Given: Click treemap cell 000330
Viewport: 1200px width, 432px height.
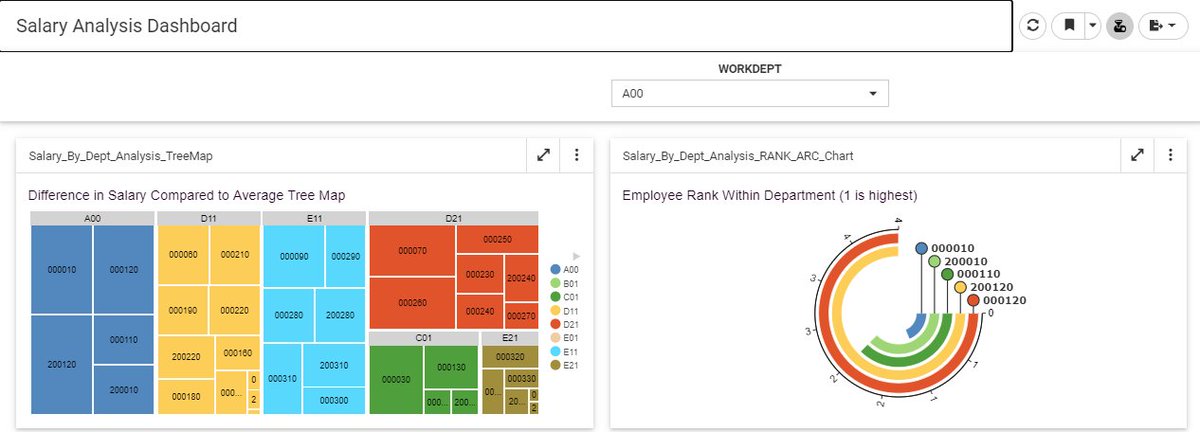Looking at the screenshot, I should 522,379.
